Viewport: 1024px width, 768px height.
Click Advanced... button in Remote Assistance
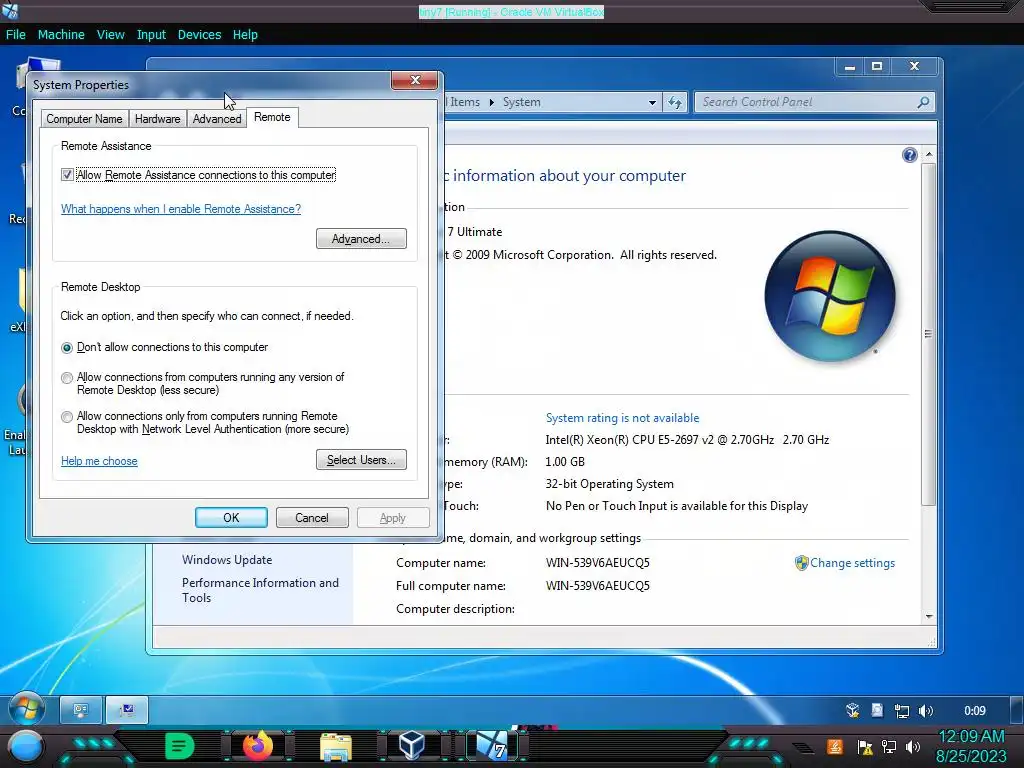tap(361, 238)
